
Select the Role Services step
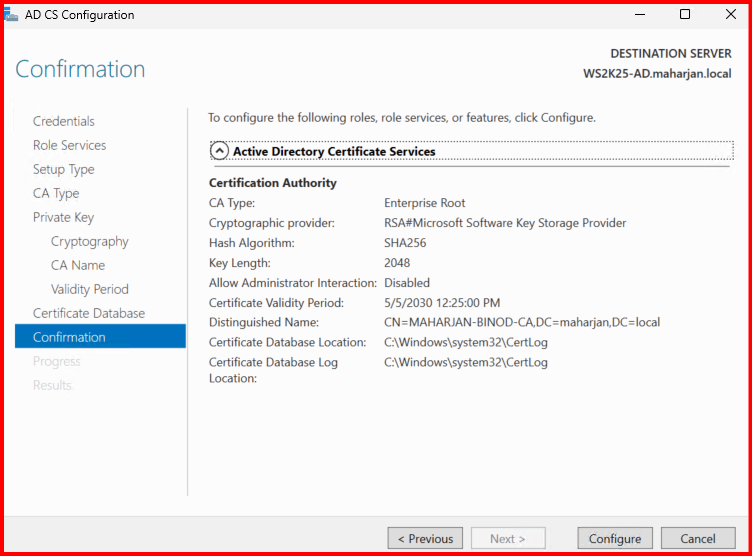(69, 145)
